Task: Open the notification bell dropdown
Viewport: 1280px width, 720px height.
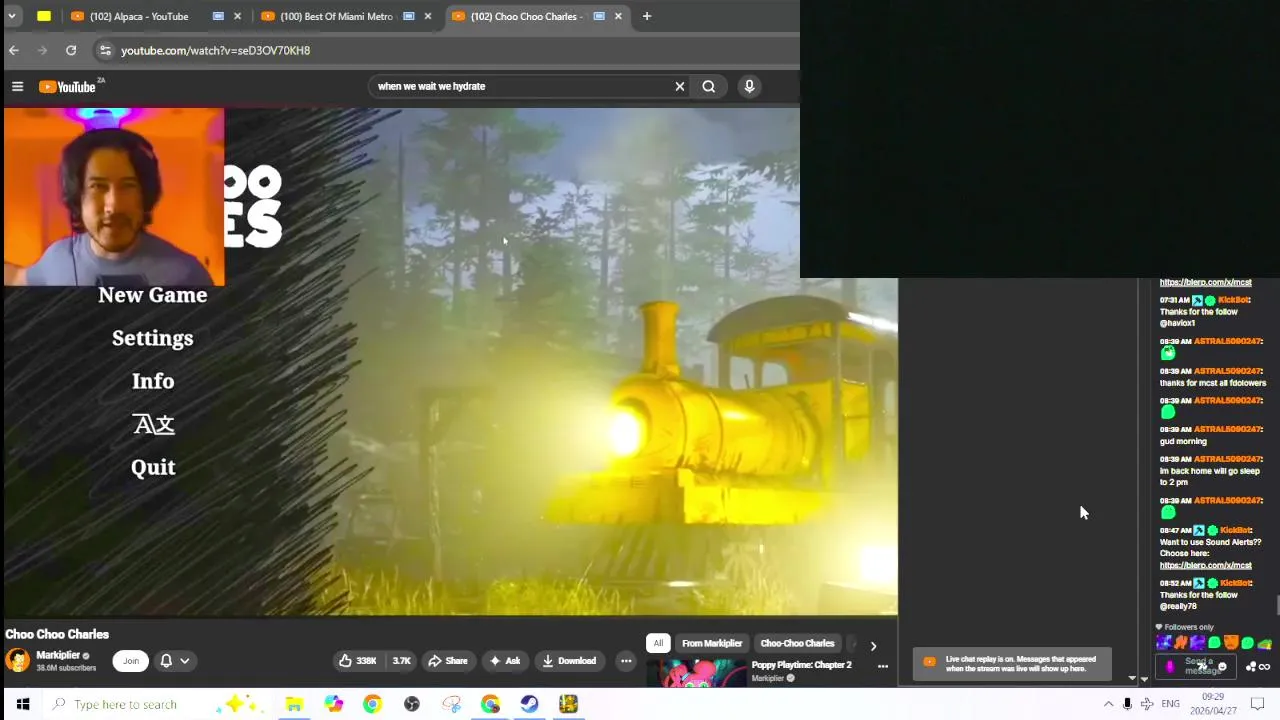Action: 174,661
